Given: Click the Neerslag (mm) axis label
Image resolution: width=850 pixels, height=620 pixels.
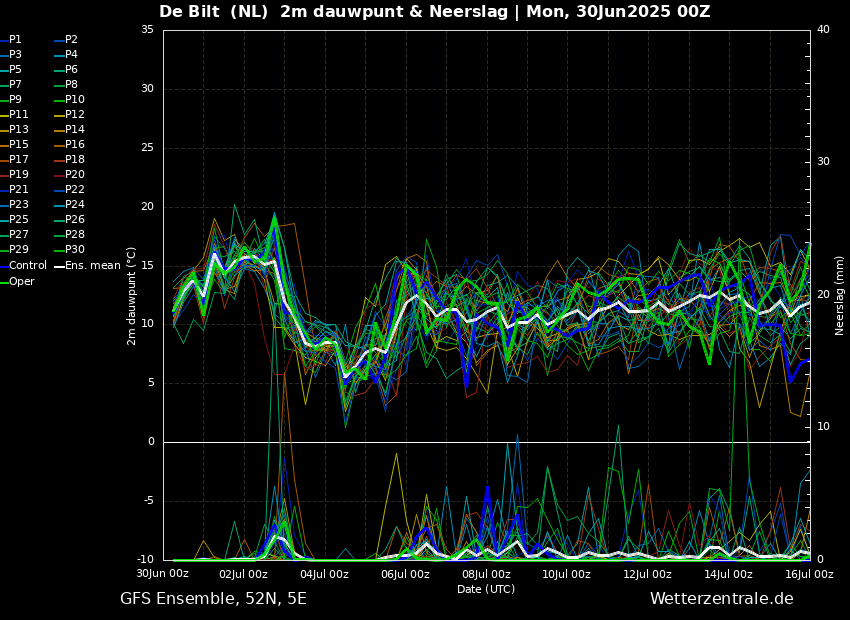Looking at the screenshot, I should [x=840, y=295].
